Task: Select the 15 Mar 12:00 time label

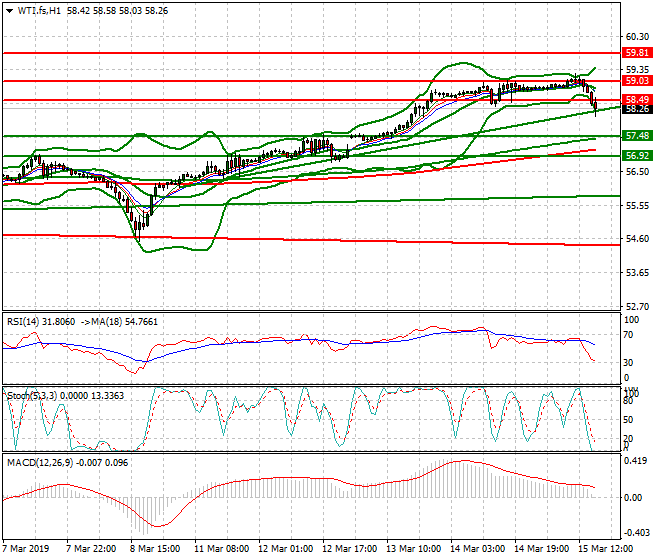Action: pos(605,549)
